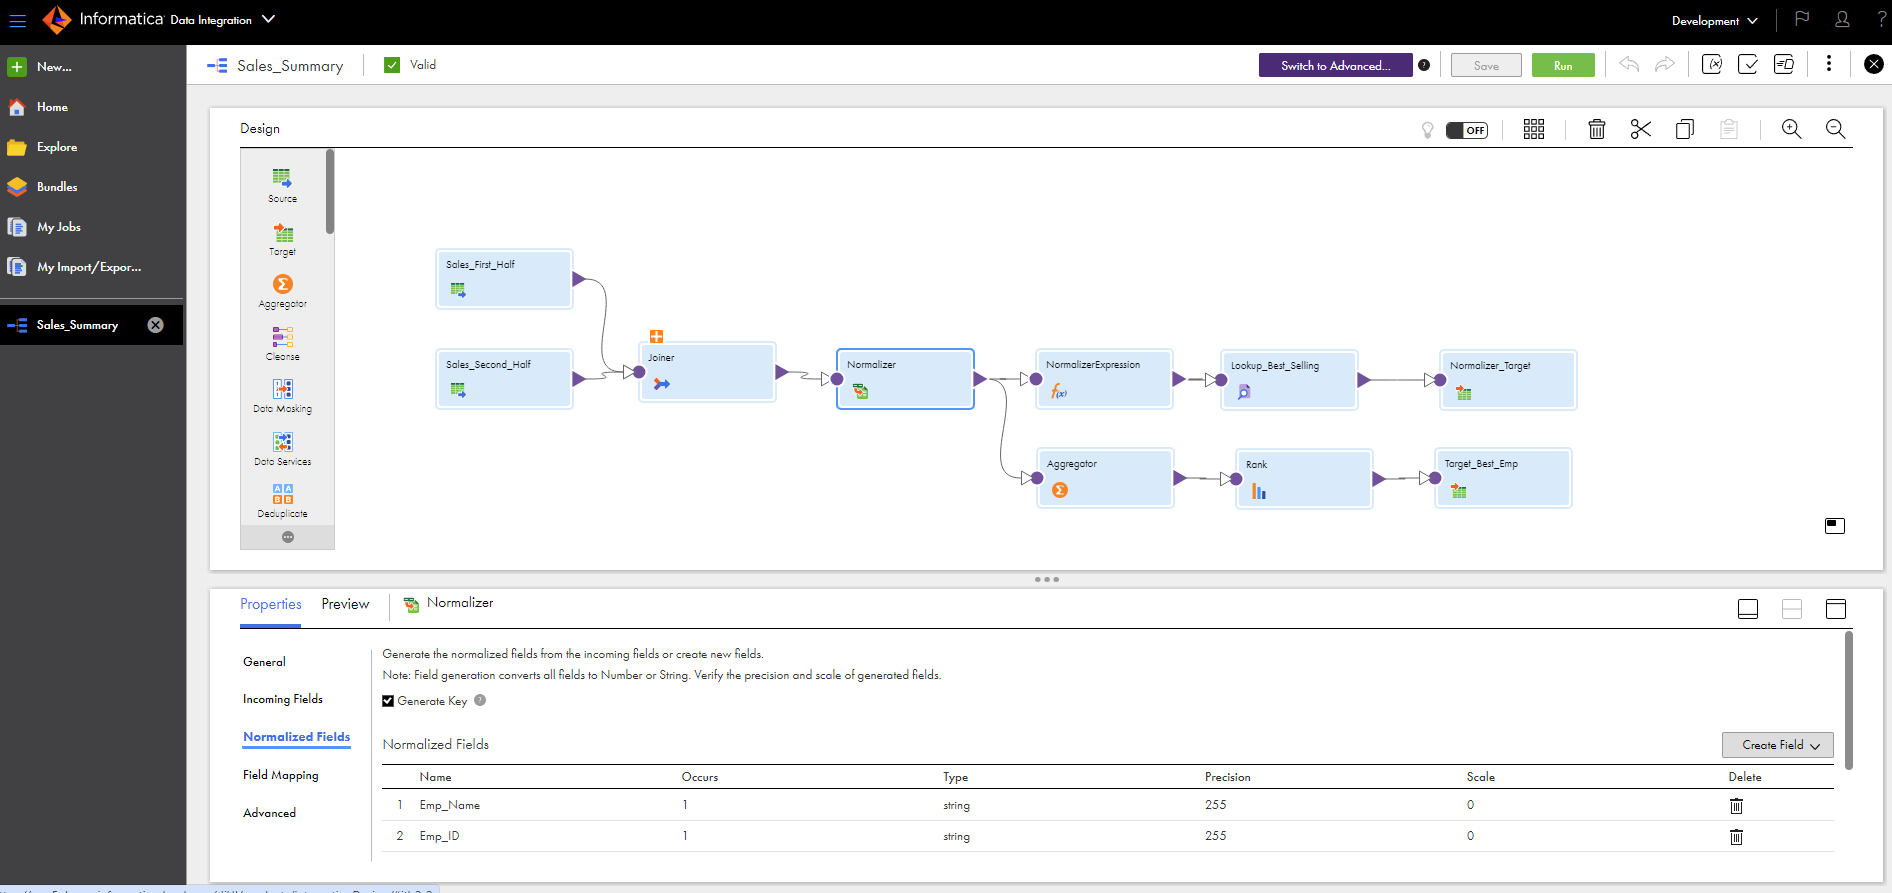Click the palette vertical scrollbar
Screen dimensions: 1892x893
click(330, 192)
